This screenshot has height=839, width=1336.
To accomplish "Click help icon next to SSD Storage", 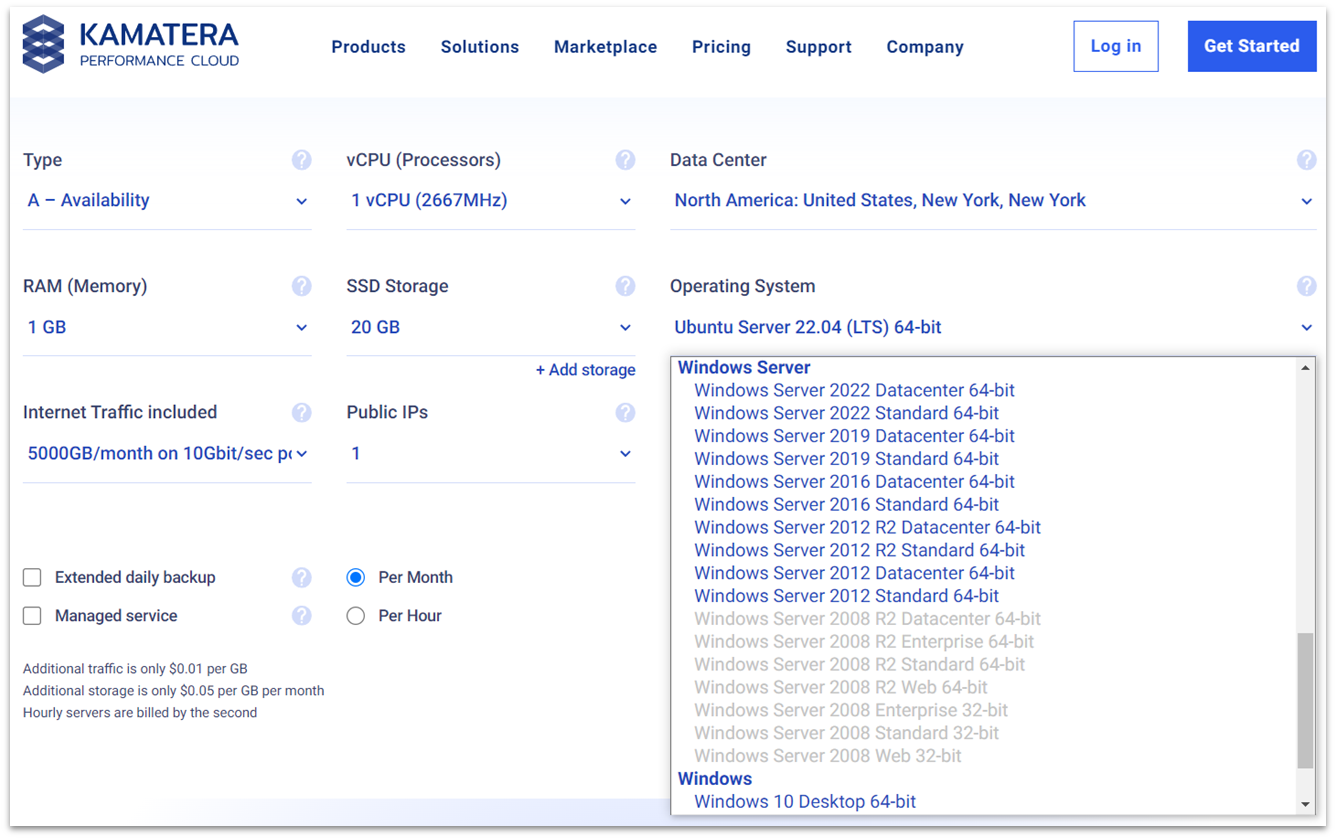I will tap(625, 286).
